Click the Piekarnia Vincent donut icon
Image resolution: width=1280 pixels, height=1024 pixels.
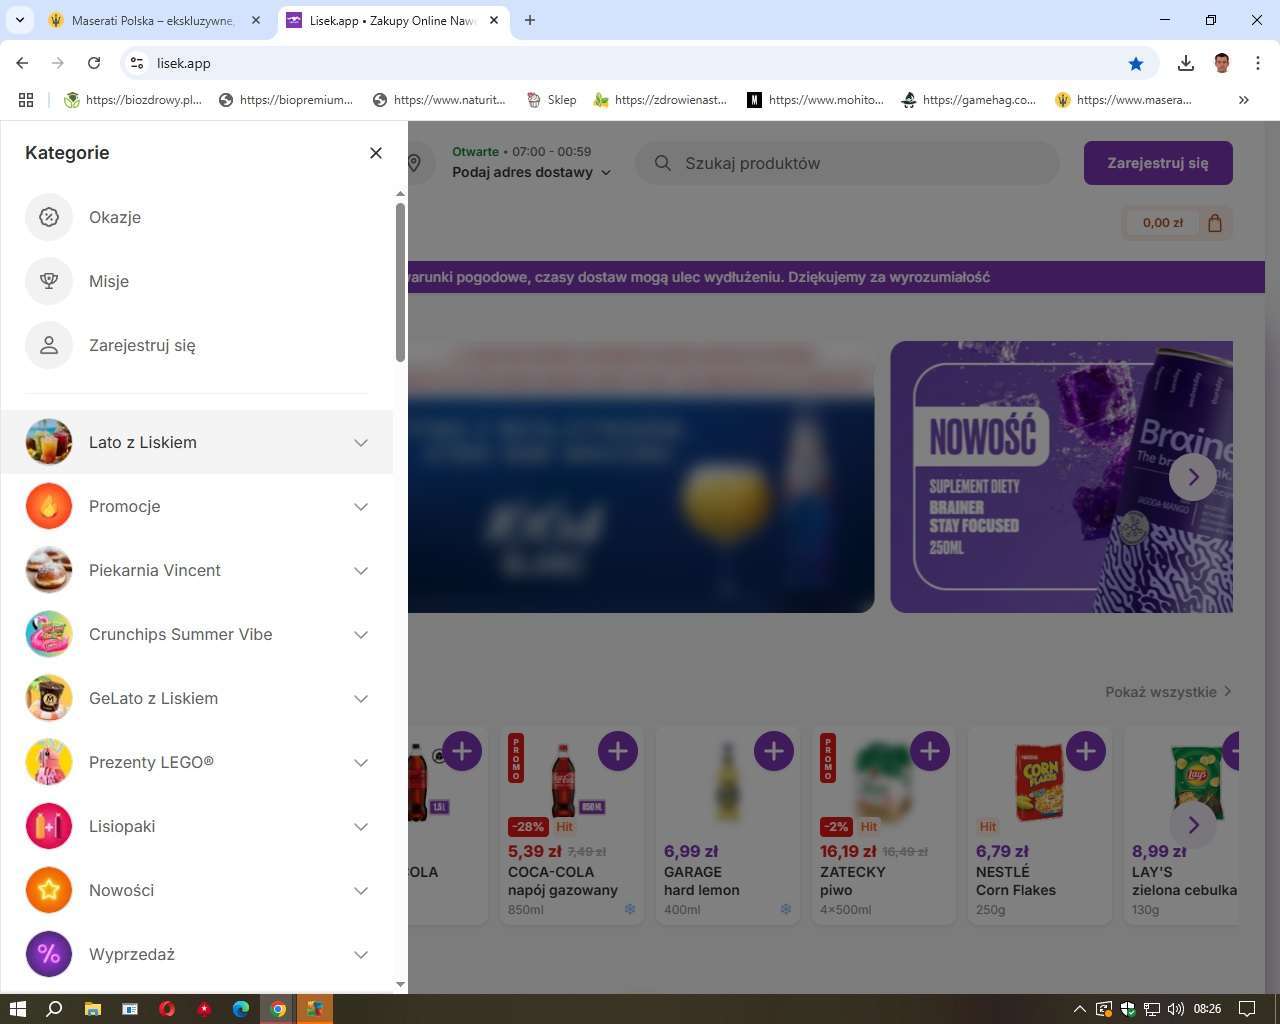pos(49,570)
